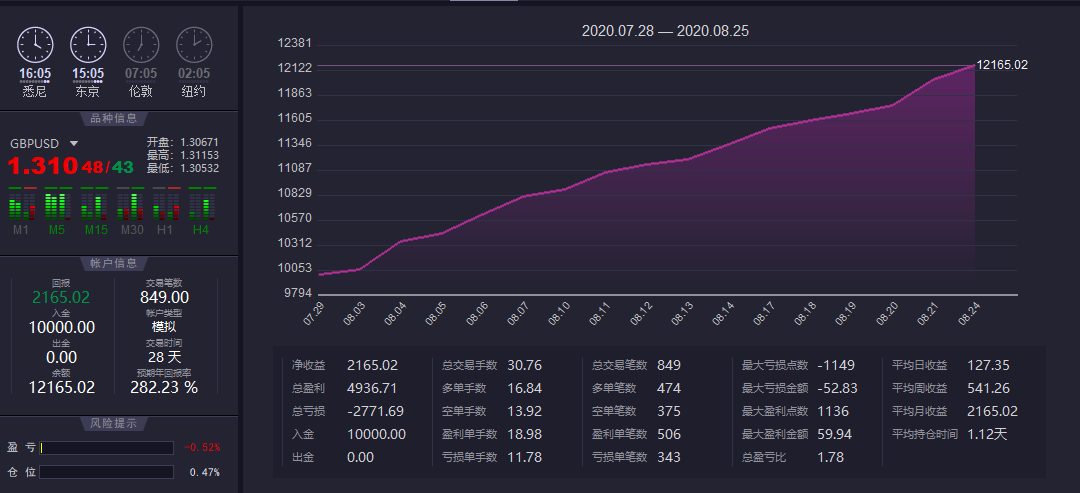
Task: Select the H1 timeframe signal bars
Action: pyautogui.click(x=167, y=204)
